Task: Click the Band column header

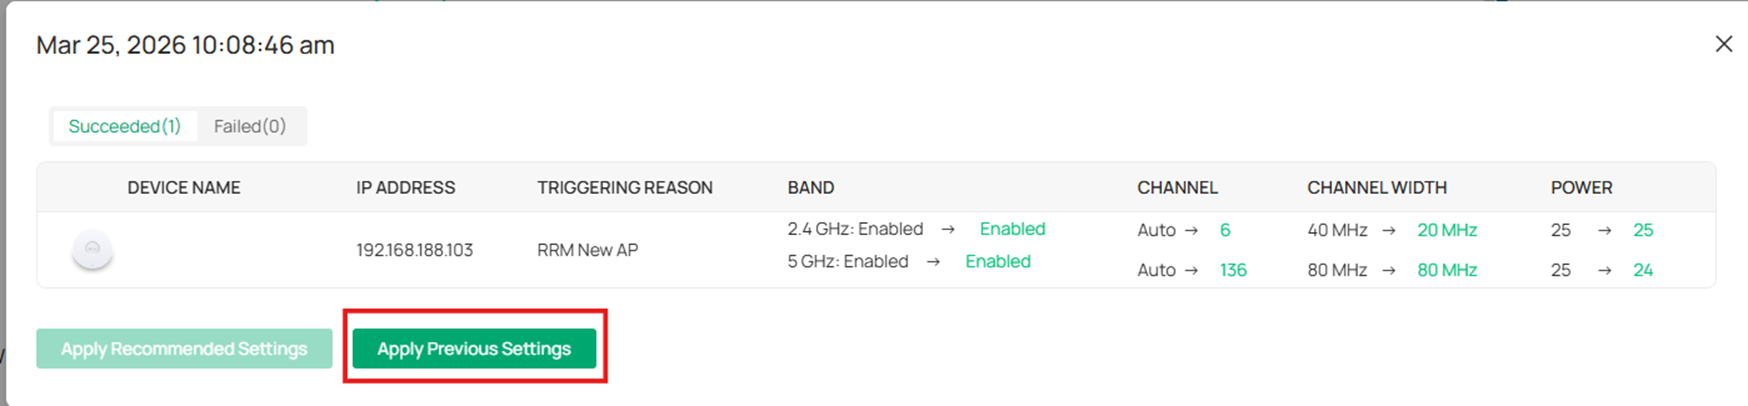Action: pyautogui.click(x=810, y=187)
